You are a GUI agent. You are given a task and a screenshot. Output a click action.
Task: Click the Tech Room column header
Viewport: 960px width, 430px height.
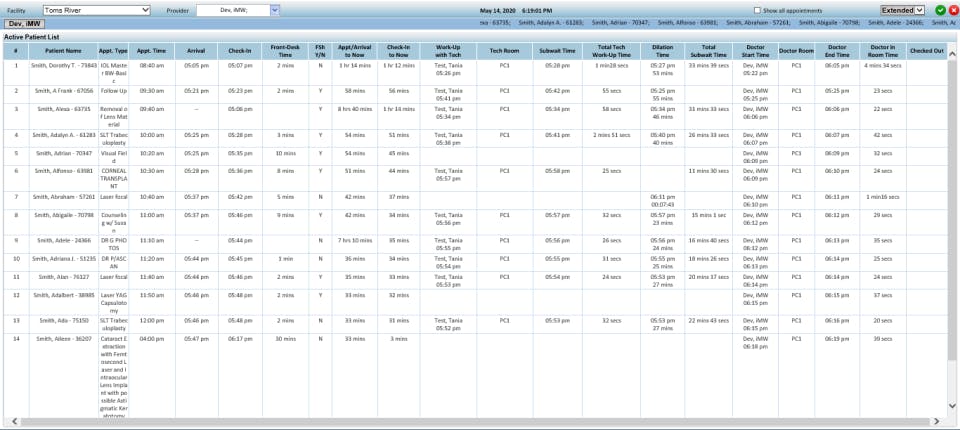pos(504,51)
